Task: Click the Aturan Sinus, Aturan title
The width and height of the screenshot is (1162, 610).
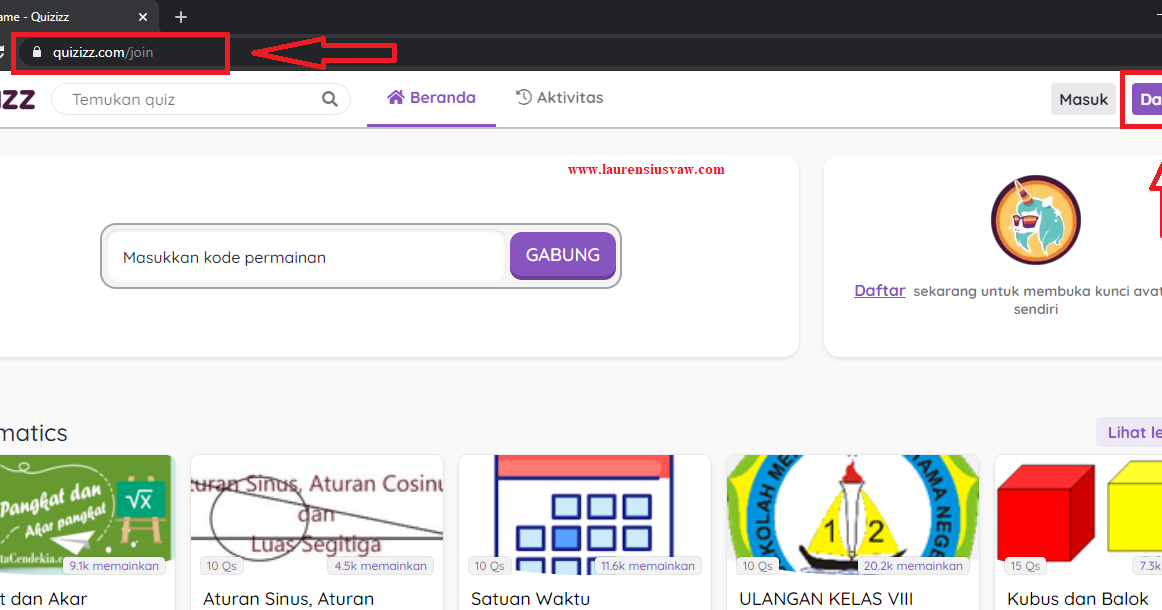Action: point(288,598)
